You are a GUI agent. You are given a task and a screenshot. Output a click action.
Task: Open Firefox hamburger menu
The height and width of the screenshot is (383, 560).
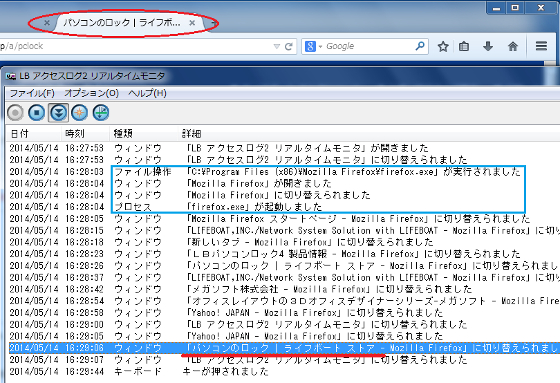(541, 46)
